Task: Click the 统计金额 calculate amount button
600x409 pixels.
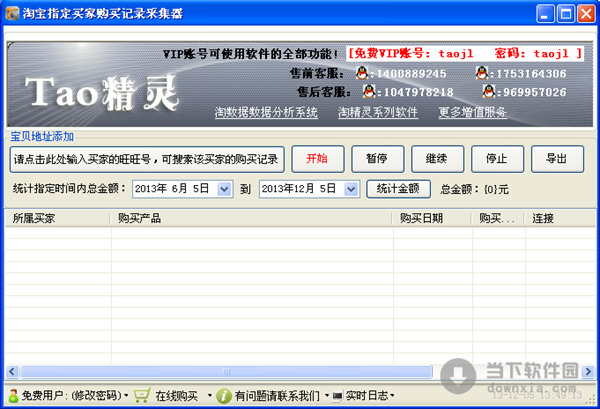Action: (398, 189)
